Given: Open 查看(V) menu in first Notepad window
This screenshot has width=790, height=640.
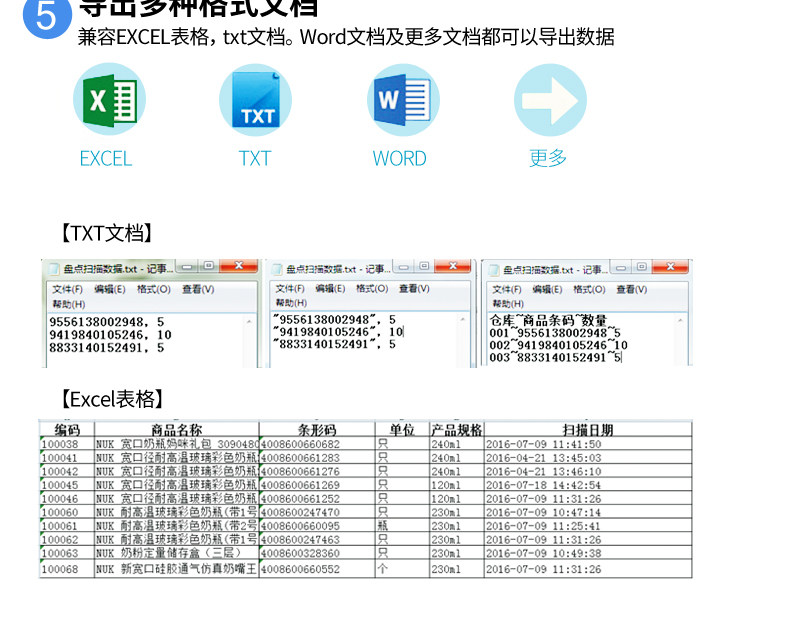Looking at the screenshot, I should point(198,289).
